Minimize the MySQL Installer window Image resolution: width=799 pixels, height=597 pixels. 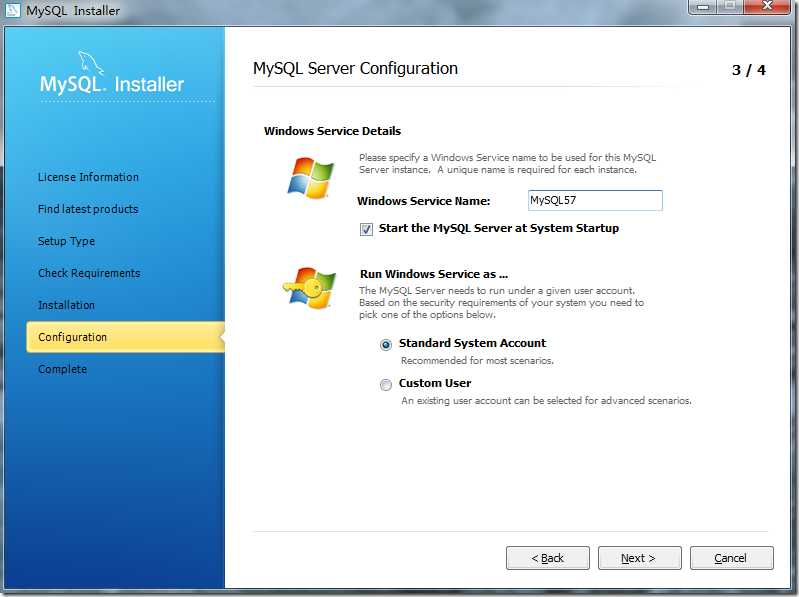click(x=703, y=7)
